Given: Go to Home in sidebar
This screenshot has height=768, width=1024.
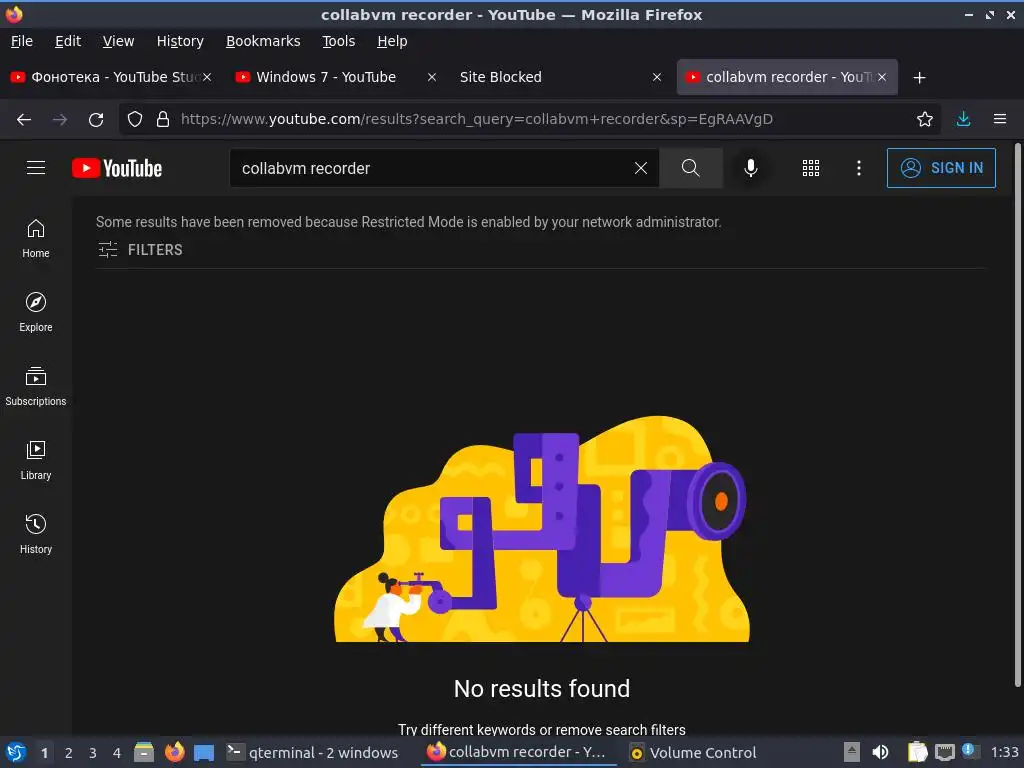Looking at the screenshot, I should 36,238.
